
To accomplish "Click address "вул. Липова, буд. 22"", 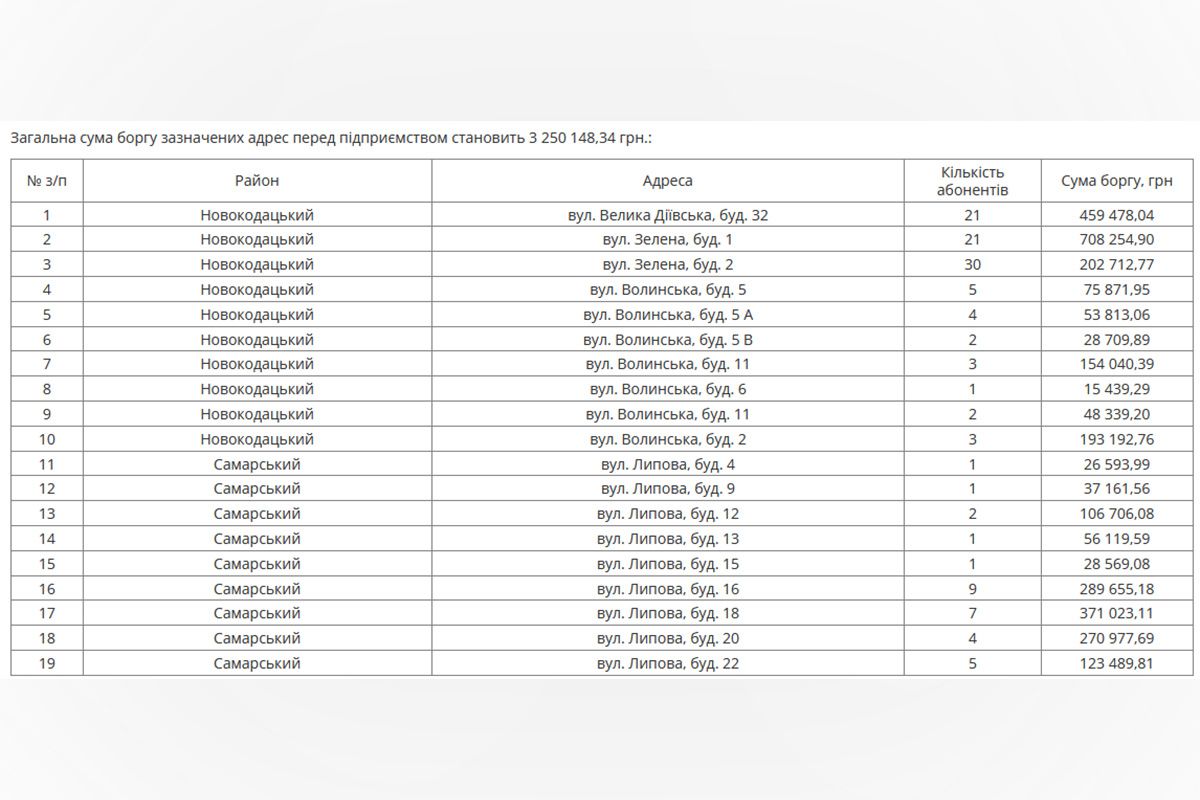I will (x=667, y=663).
